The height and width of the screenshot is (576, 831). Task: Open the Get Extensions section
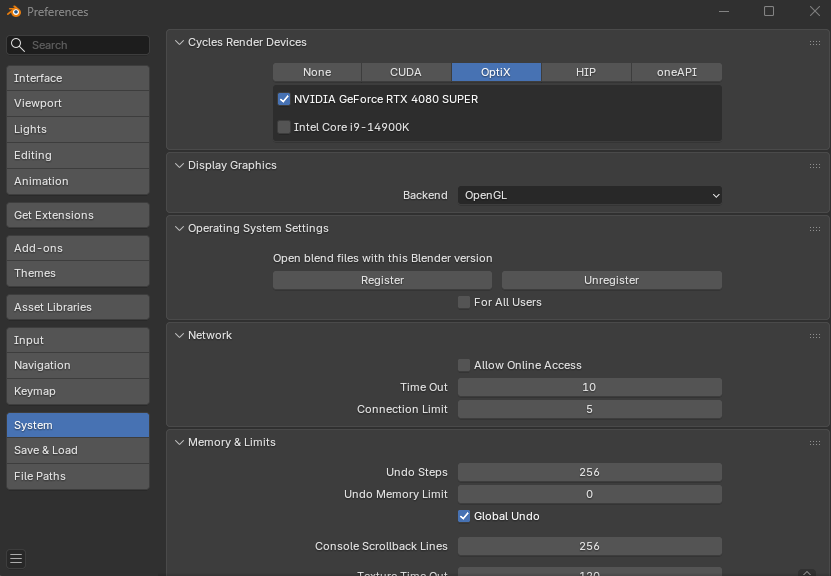[x=78, y=215]
